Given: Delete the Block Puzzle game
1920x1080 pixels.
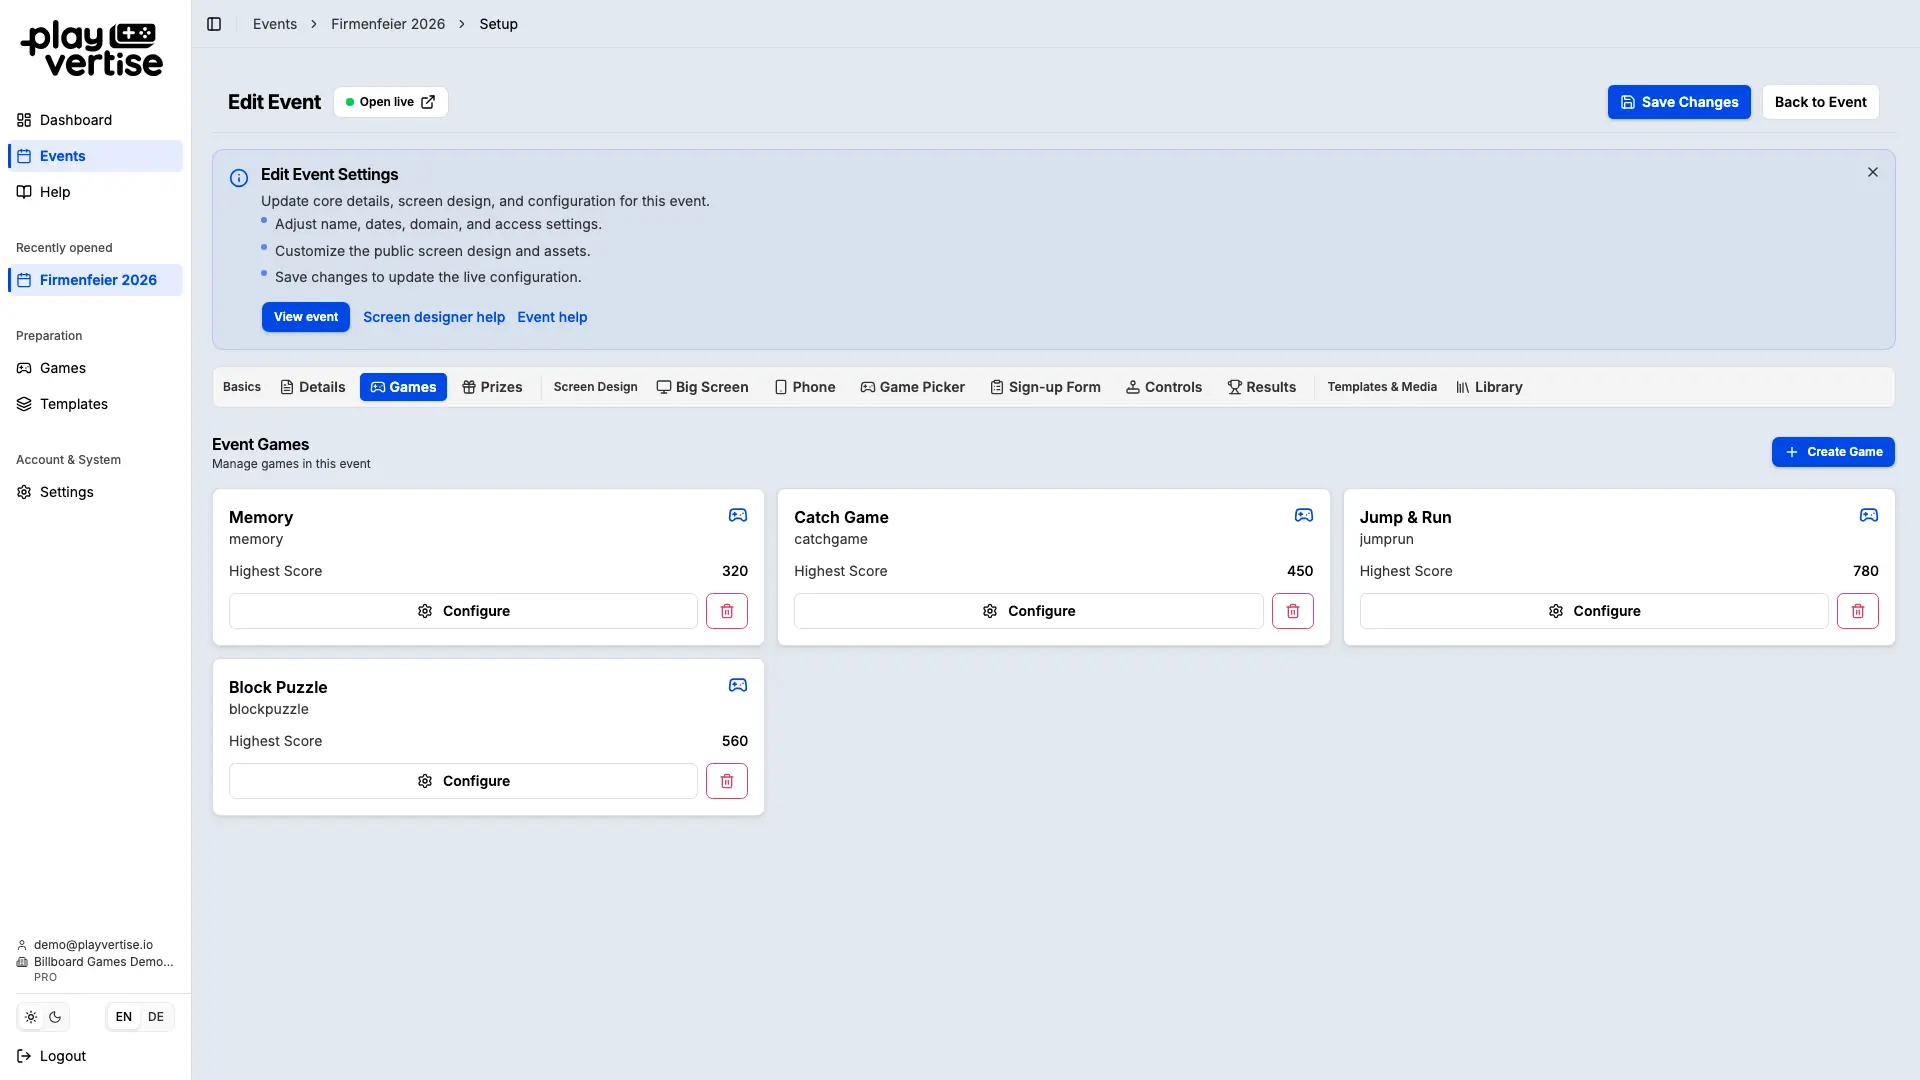Looking at the screenshot, I should coord(727,781).
